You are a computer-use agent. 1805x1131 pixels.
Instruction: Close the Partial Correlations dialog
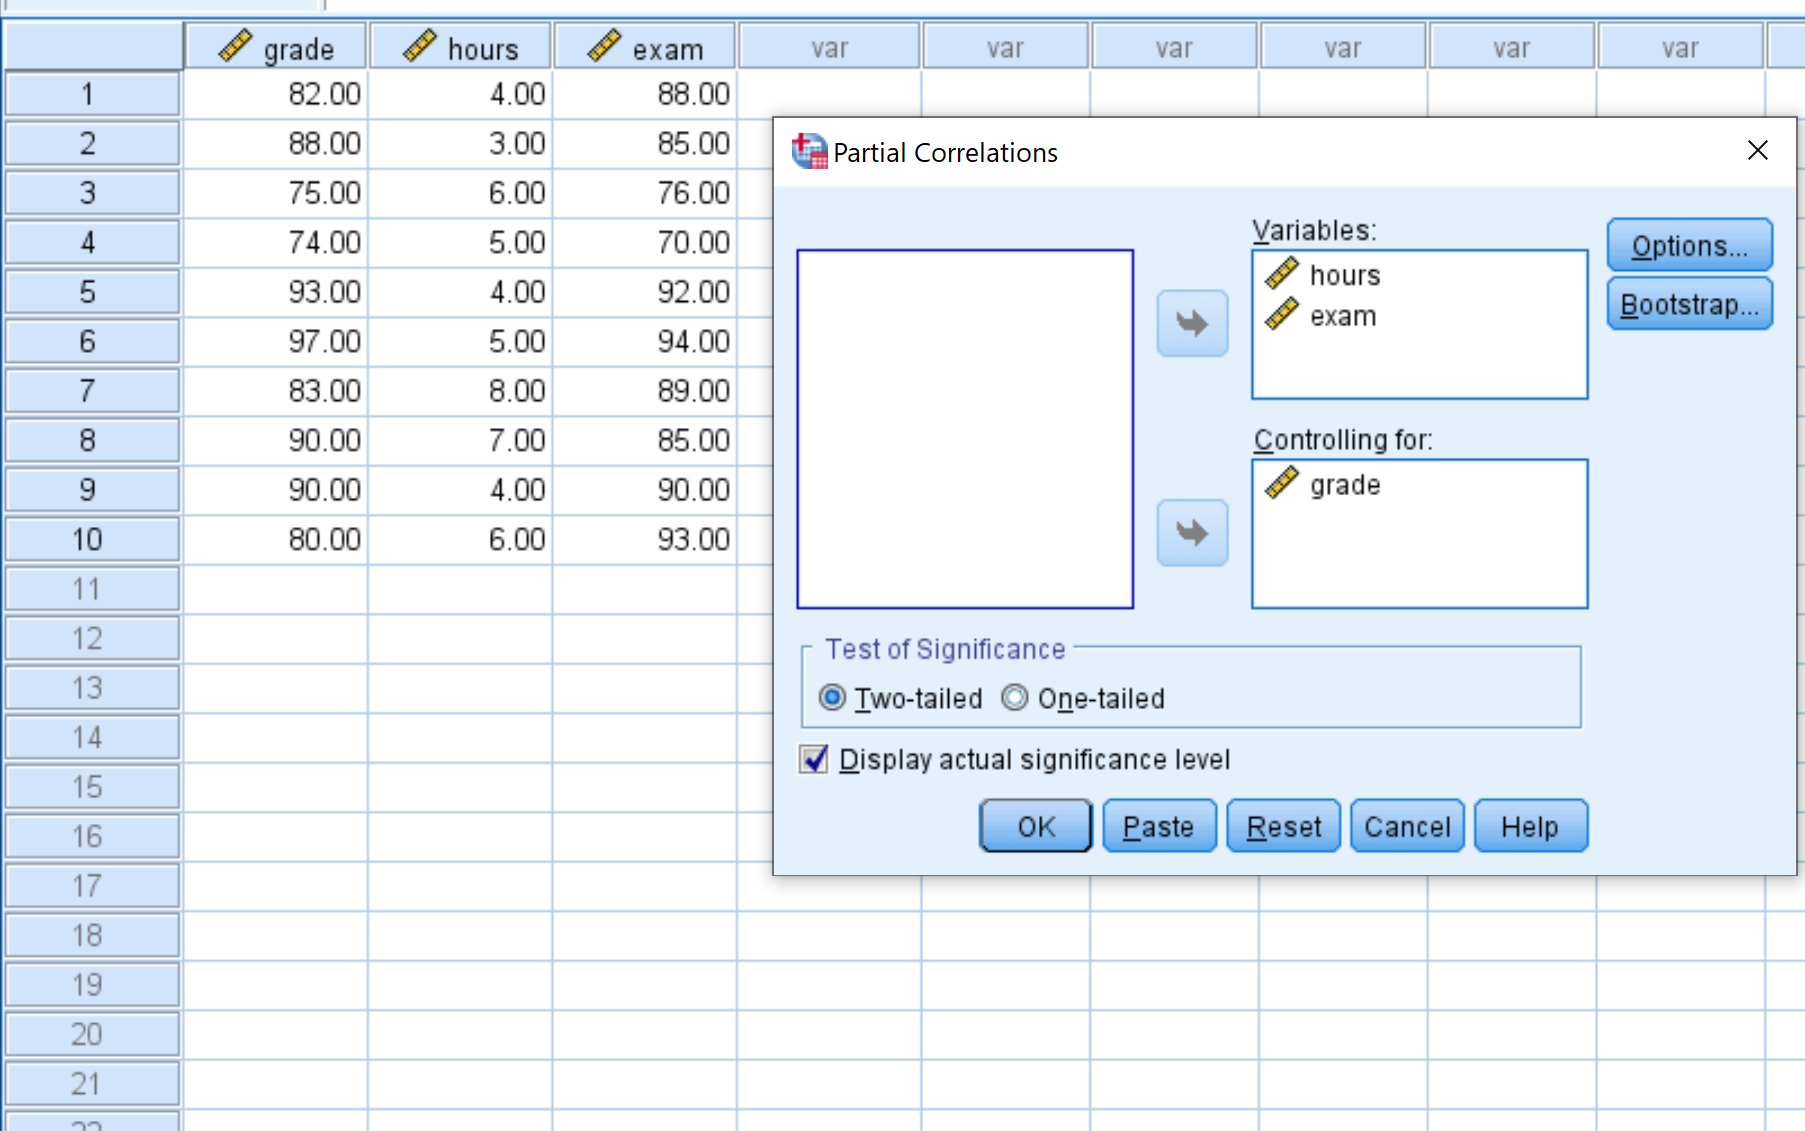click(x=1757, y=151)
